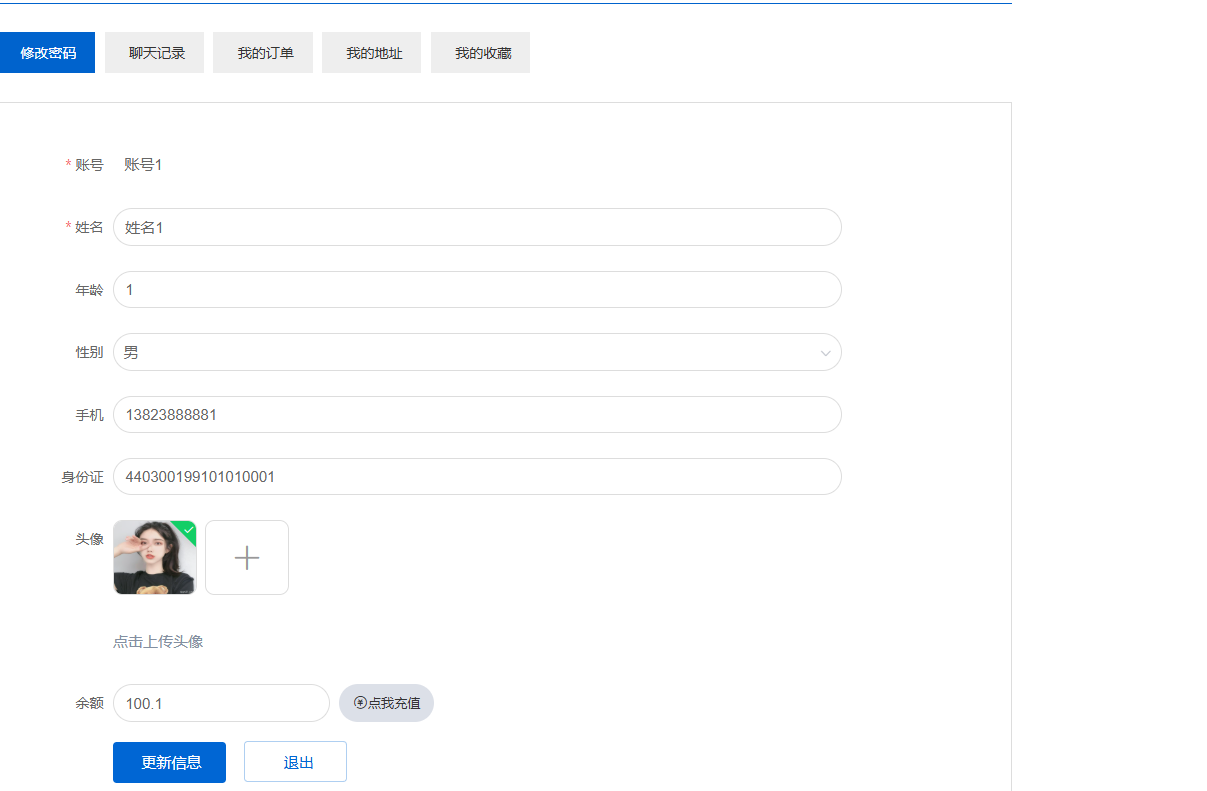
Task: Focus the 余额 balance input field
Action: click(x=221, y=703)
